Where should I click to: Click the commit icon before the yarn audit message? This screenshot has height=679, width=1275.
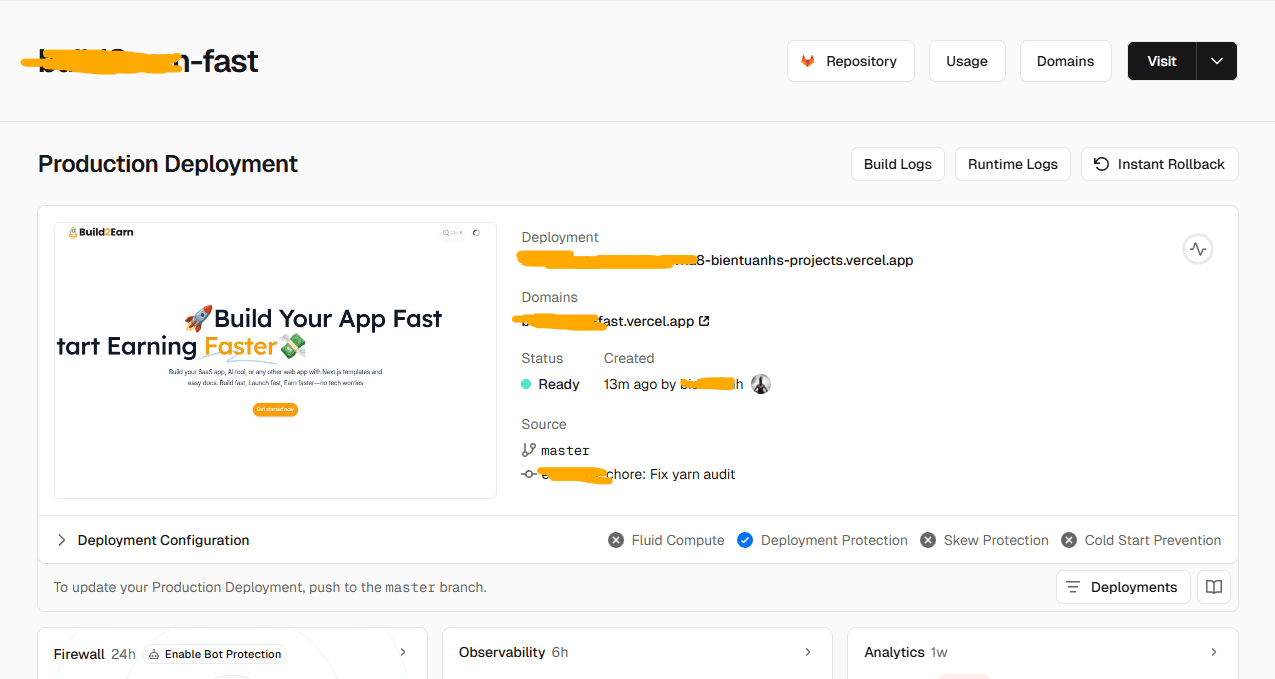528,473
